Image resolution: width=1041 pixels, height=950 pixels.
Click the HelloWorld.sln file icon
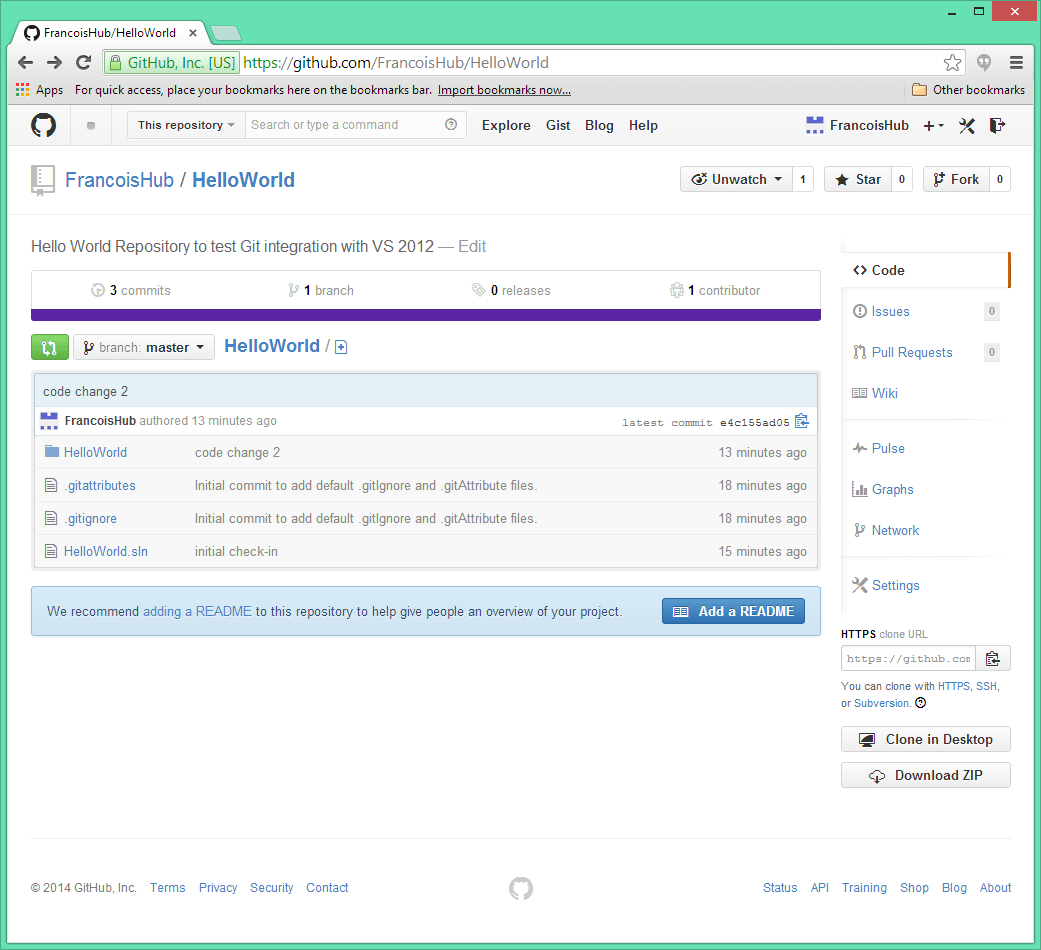pyautogui.click(x=50, y=551)
